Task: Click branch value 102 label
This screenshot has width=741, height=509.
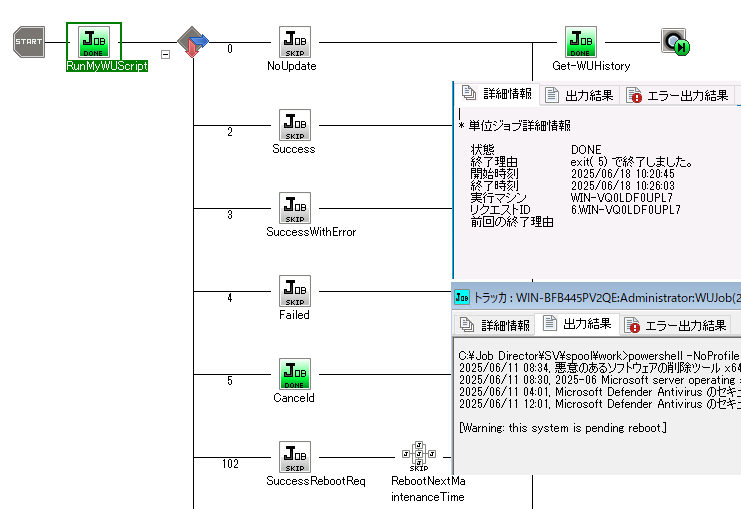Action: click(230, 464)
